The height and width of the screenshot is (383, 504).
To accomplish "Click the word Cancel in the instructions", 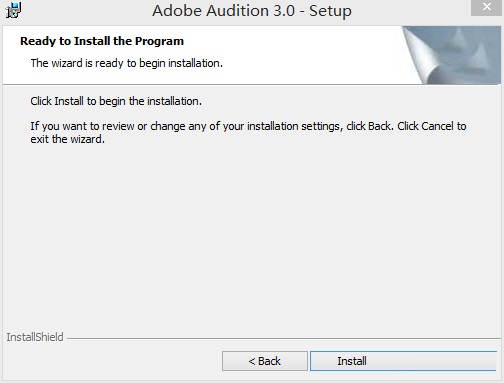I will (437, 126).
